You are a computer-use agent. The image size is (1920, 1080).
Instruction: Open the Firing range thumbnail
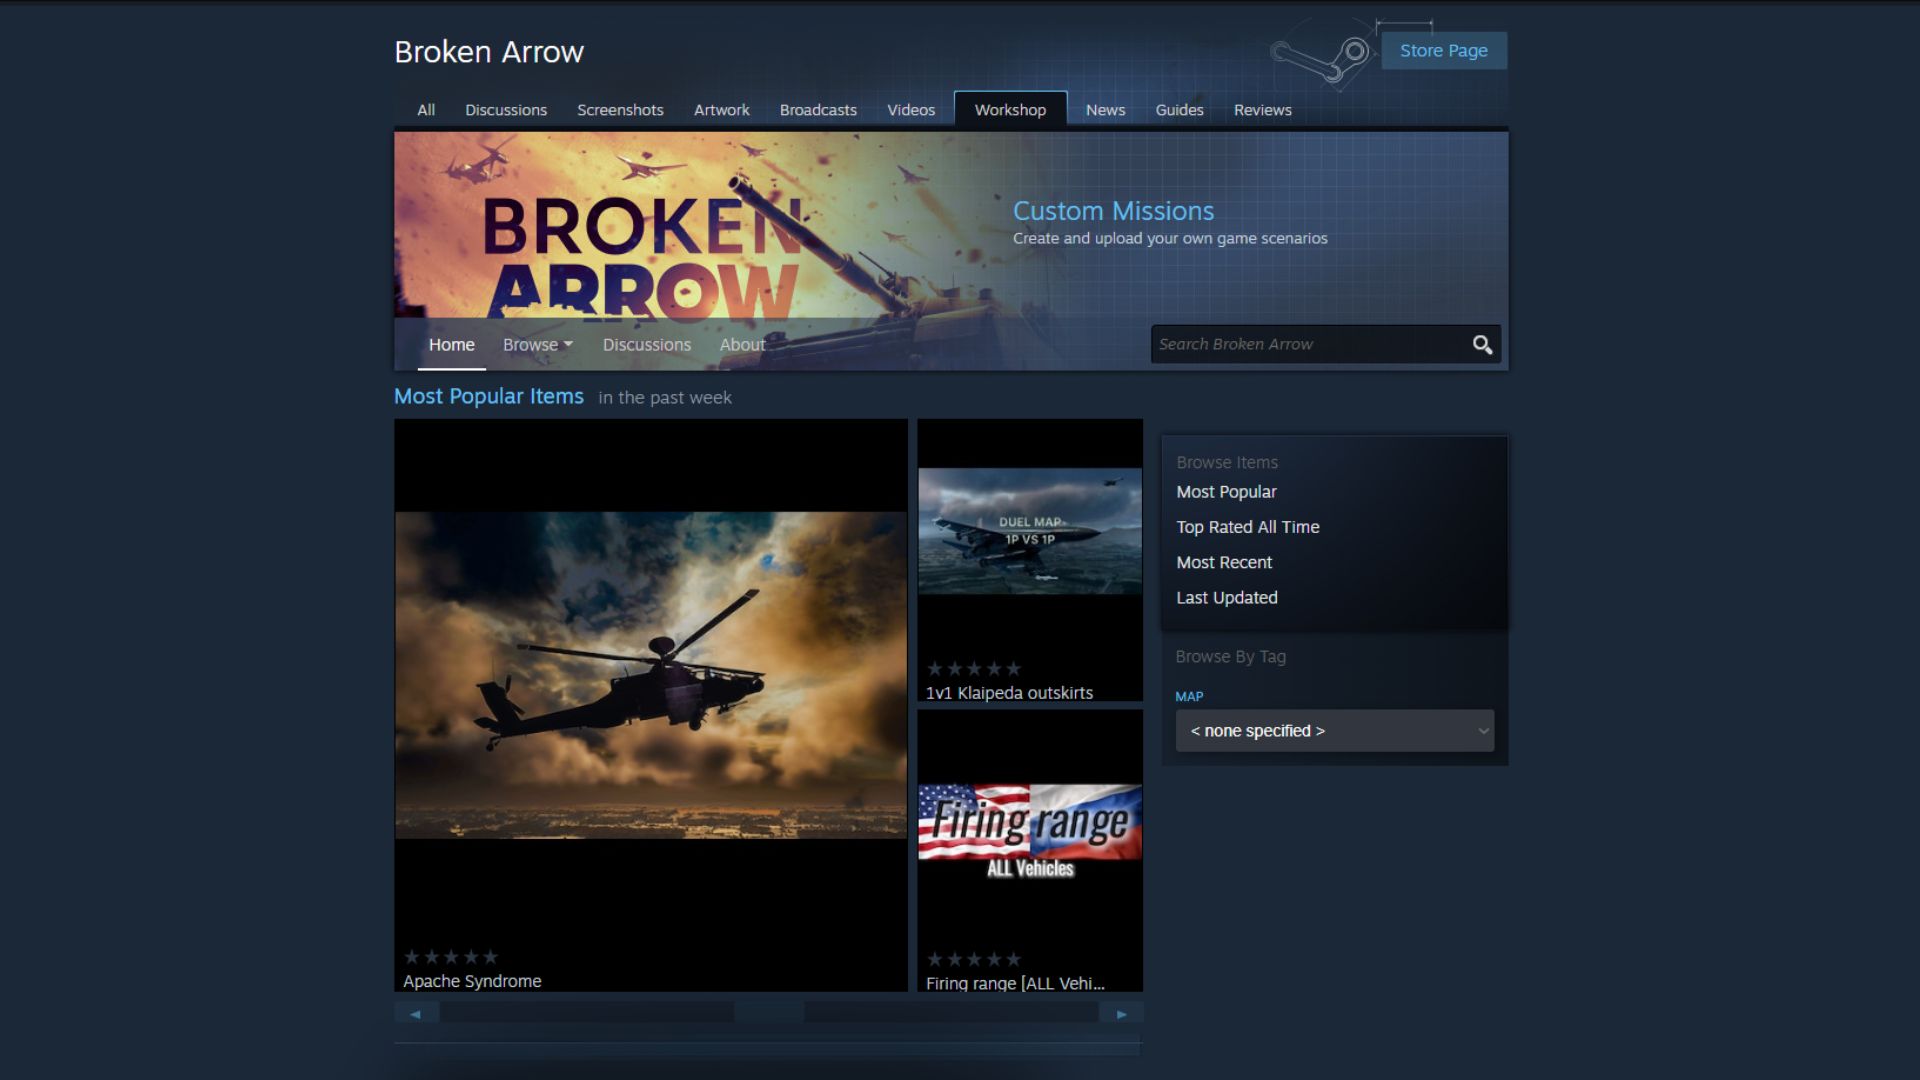(1030, 832)
